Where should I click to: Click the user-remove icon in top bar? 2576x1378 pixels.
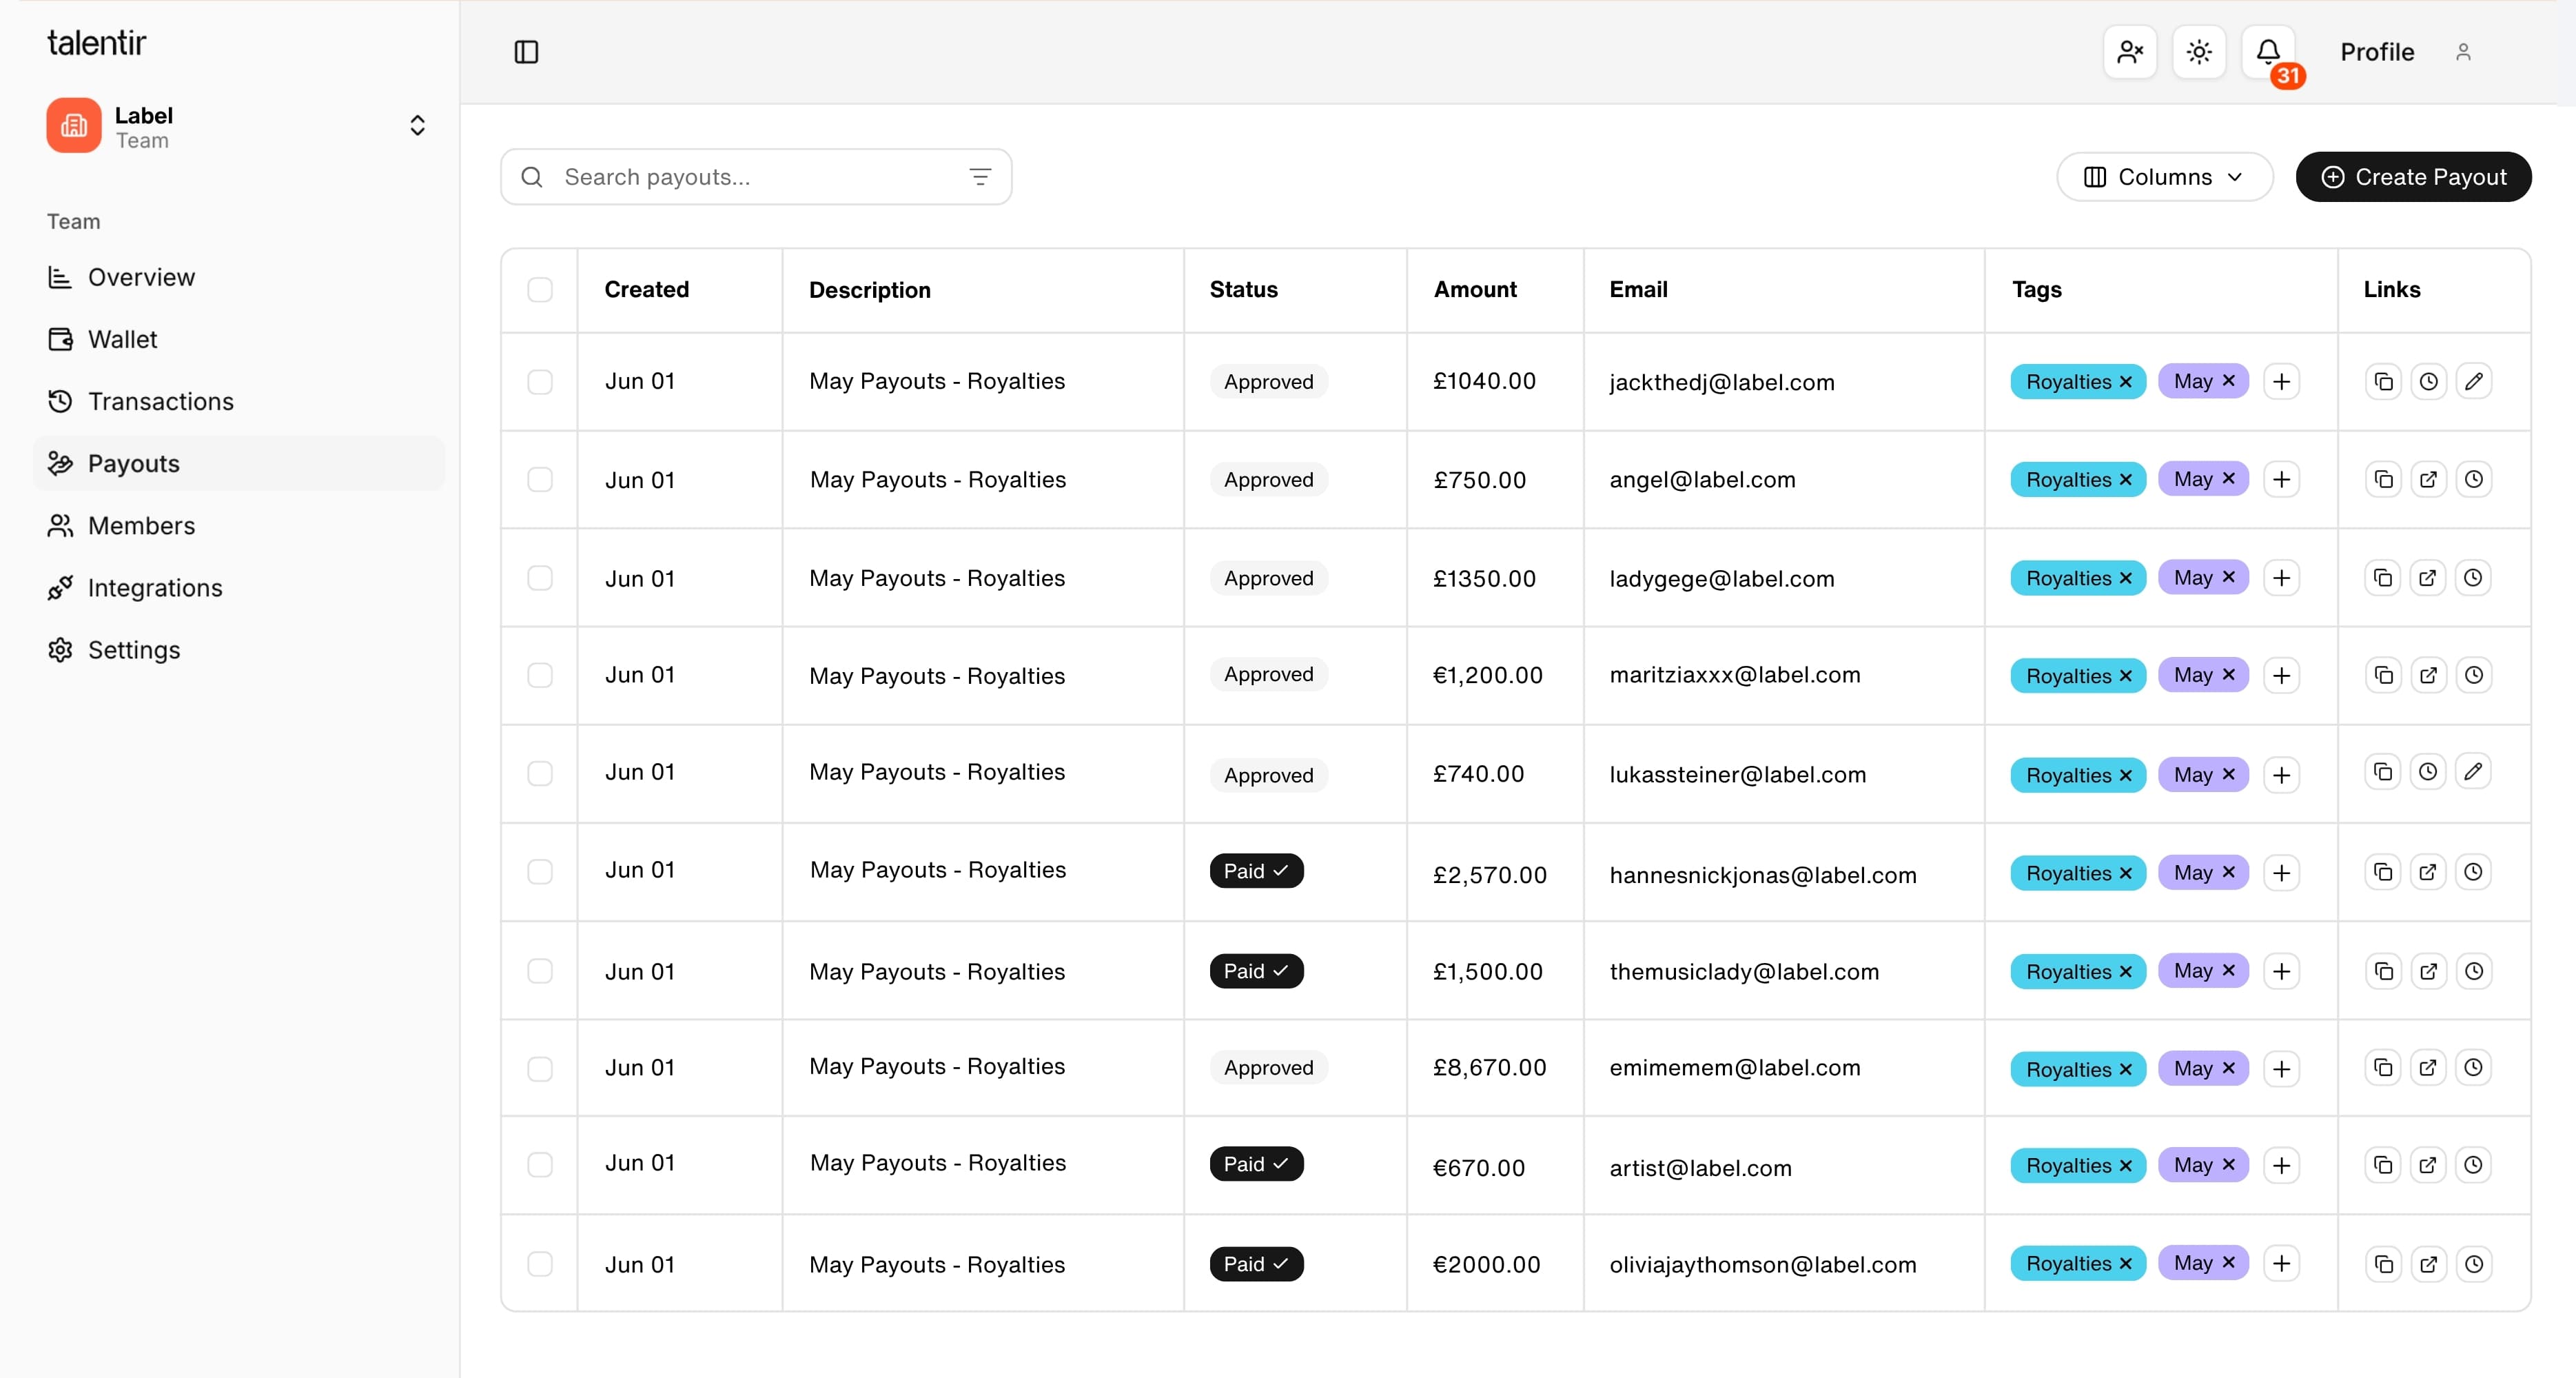pos(2130,52)
